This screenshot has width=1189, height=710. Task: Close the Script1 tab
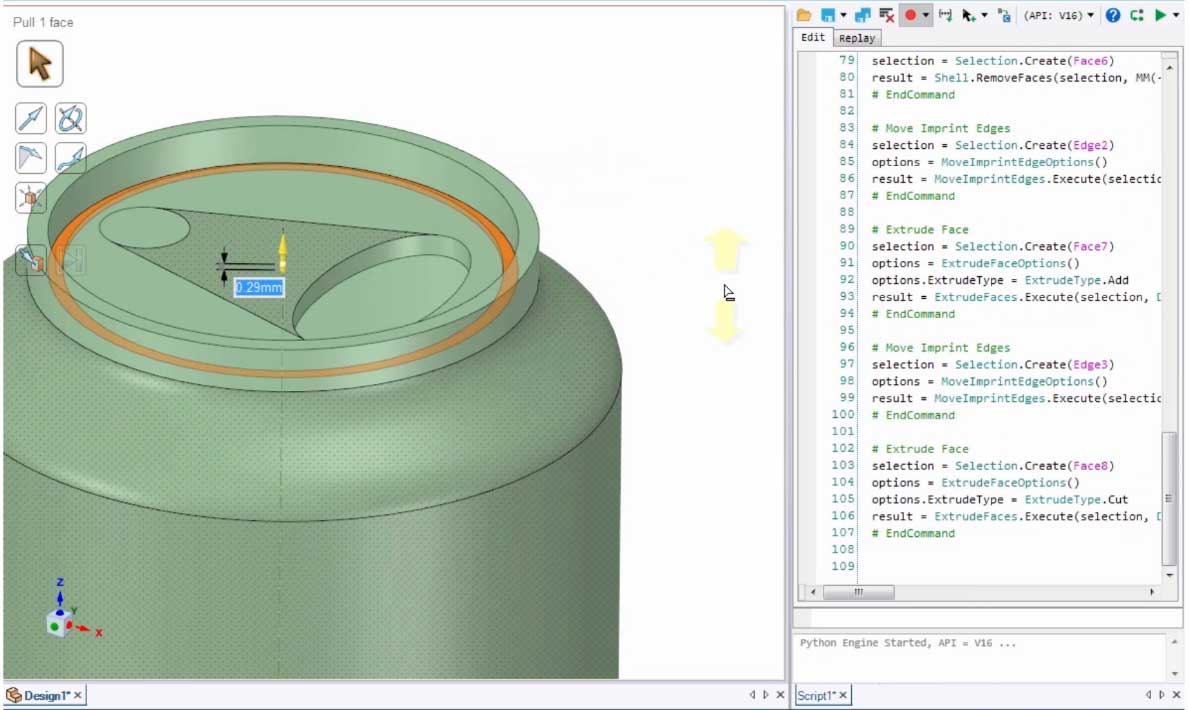point(843,695)
